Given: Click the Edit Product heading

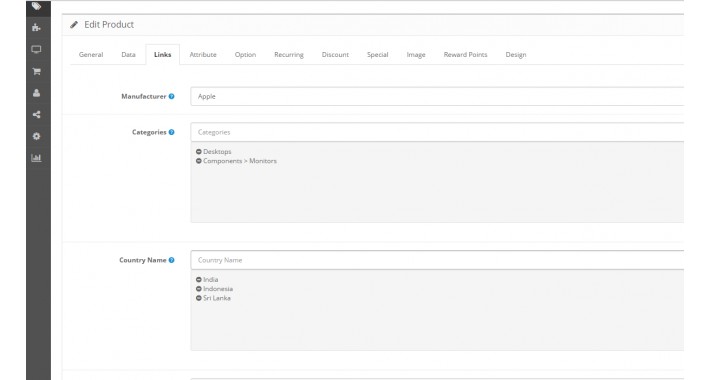Looking at the screenshot, I should click(109, 24).
